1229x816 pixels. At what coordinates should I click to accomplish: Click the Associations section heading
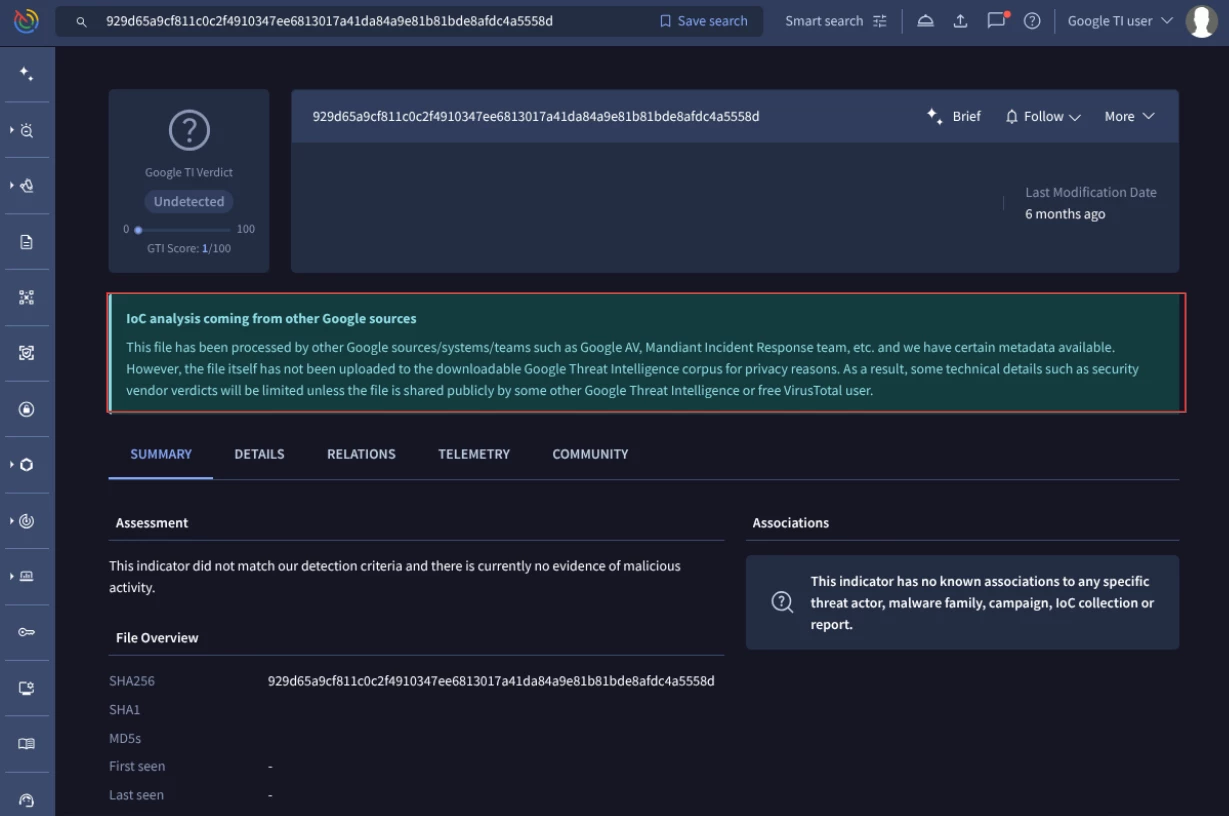(791, 523)
